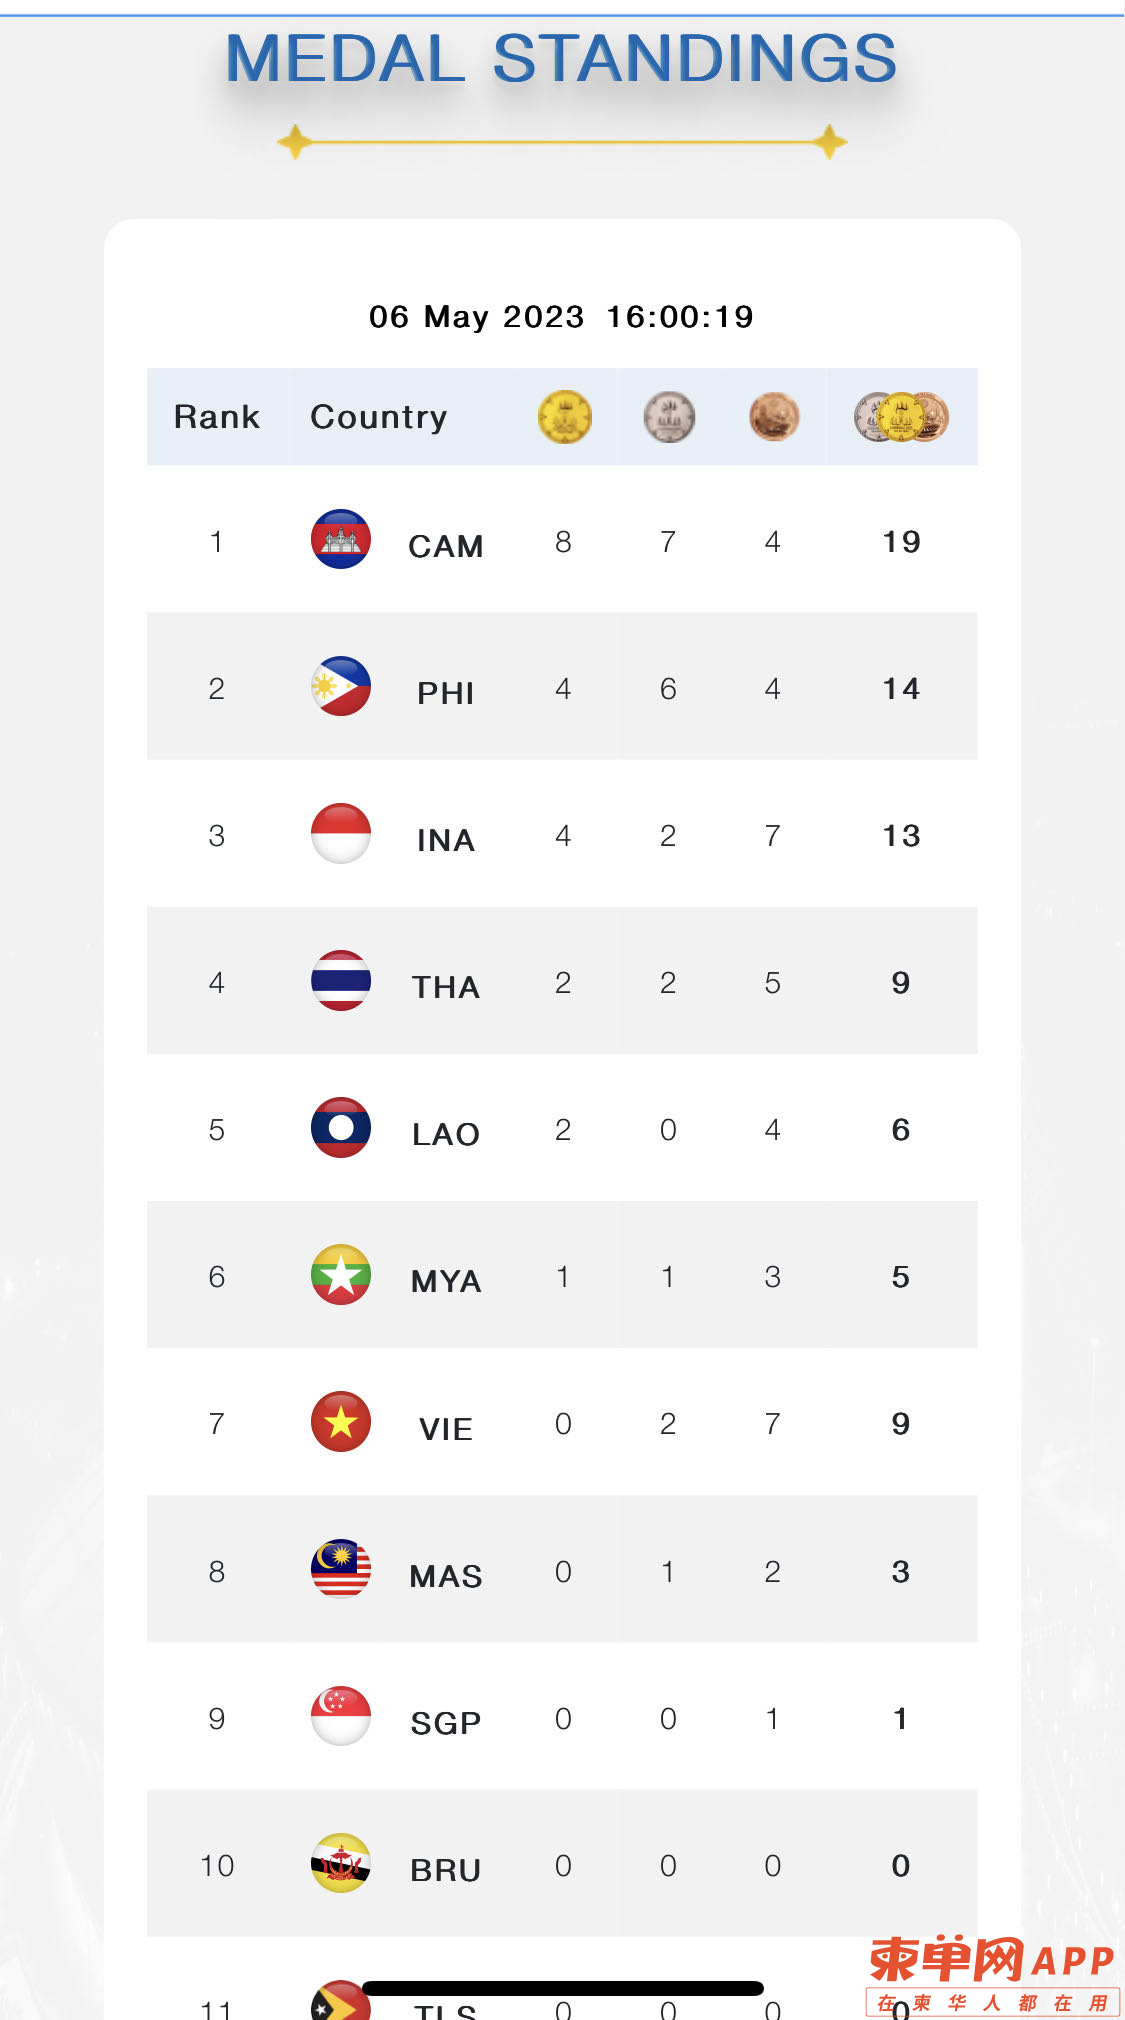1125x2020 pixels.
Task: Open the CAM country code link
Action: (x=446, y=546)
